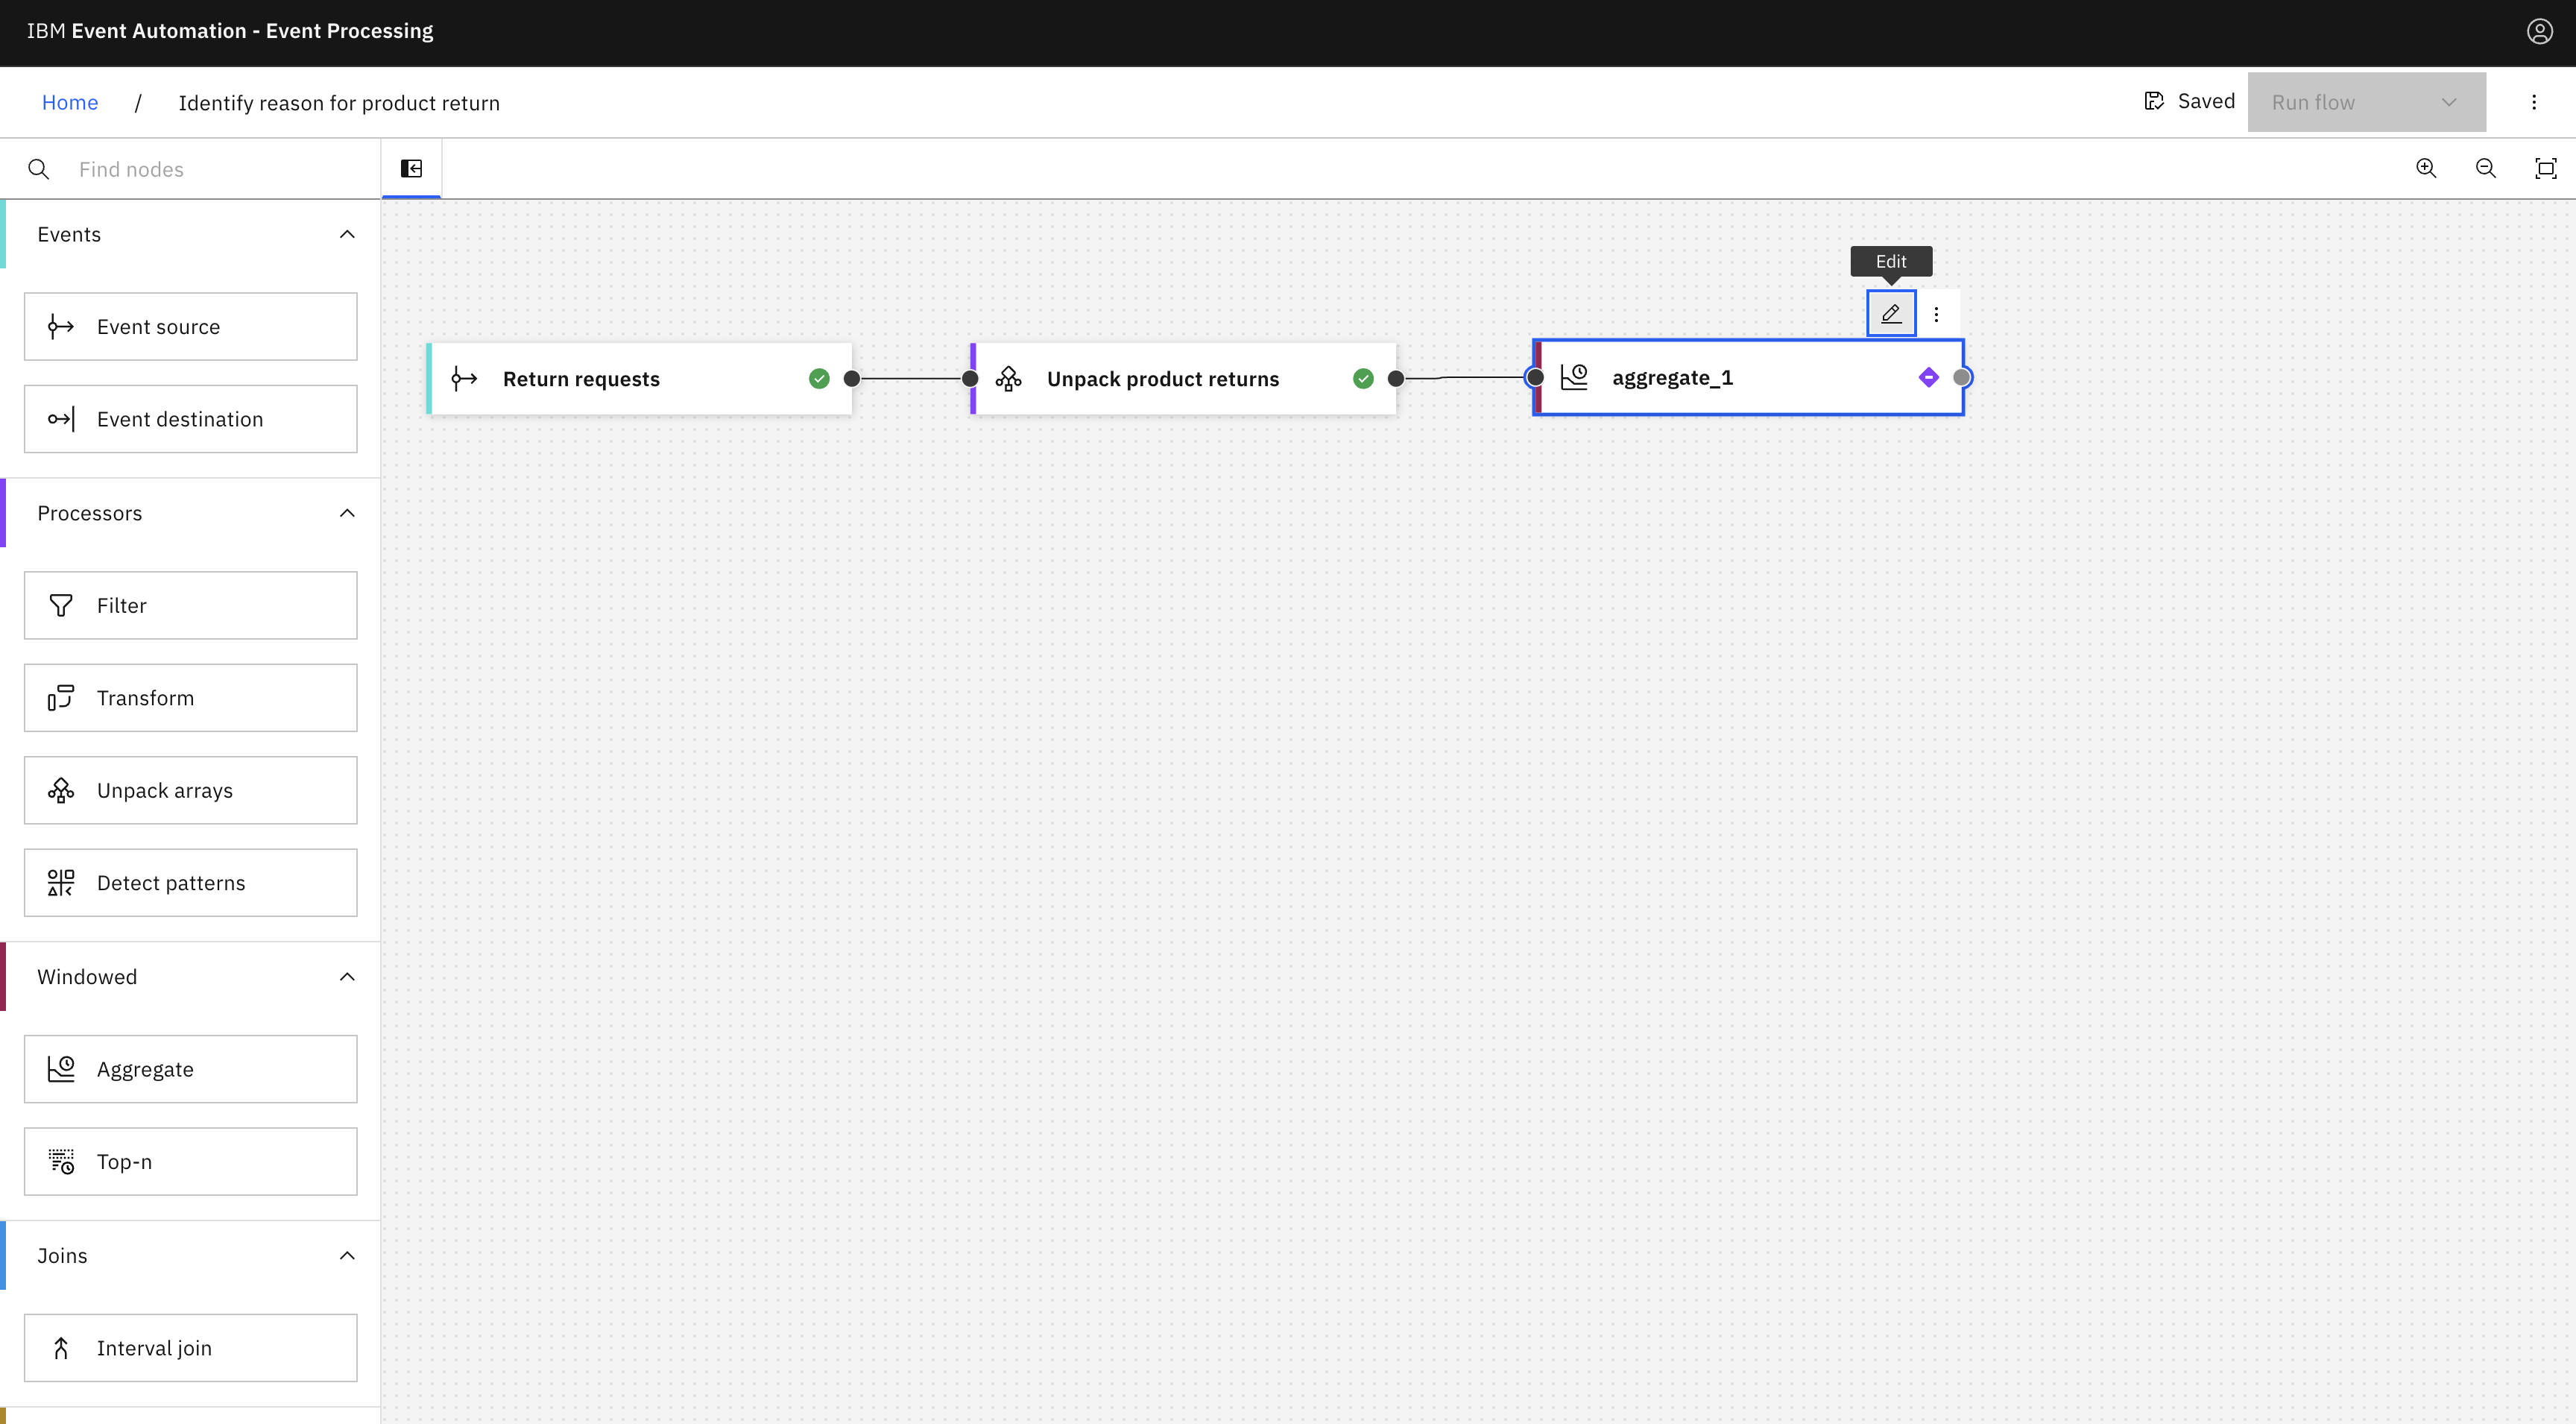Click the Aggregate palette icon
This screenshot has width=2576, height=1424.
61,1069
